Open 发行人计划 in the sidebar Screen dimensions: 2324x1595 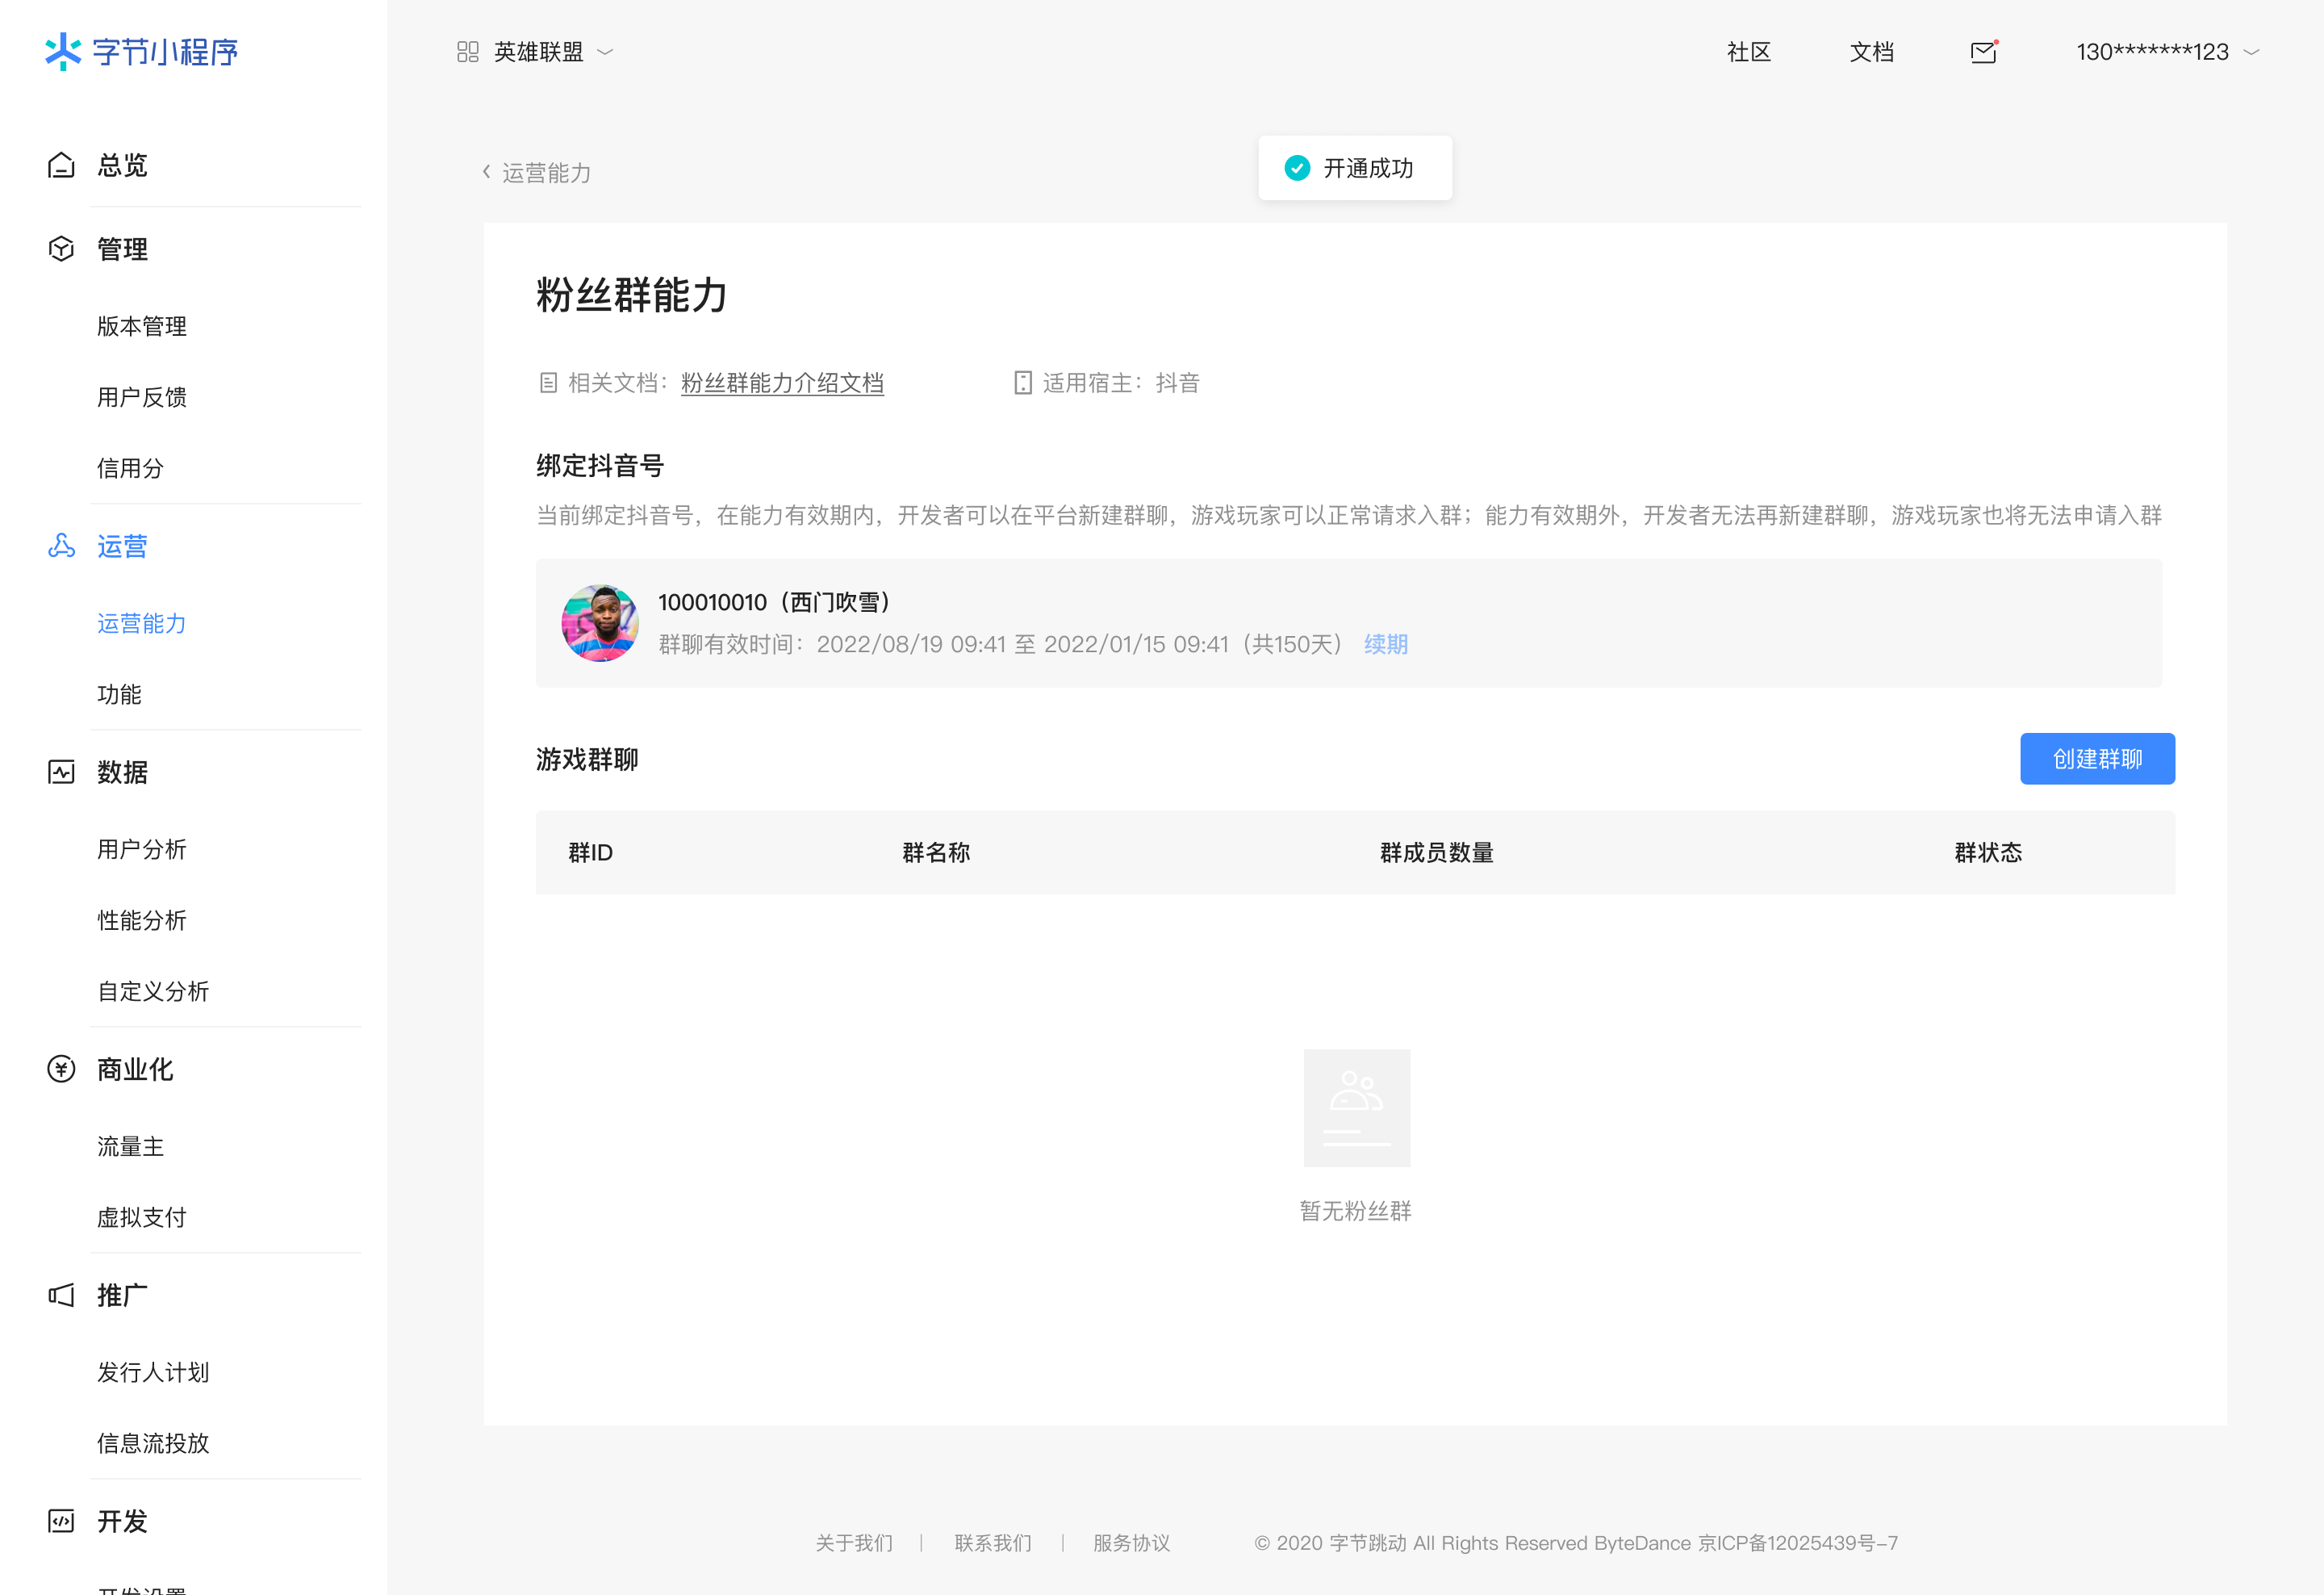153,1372
